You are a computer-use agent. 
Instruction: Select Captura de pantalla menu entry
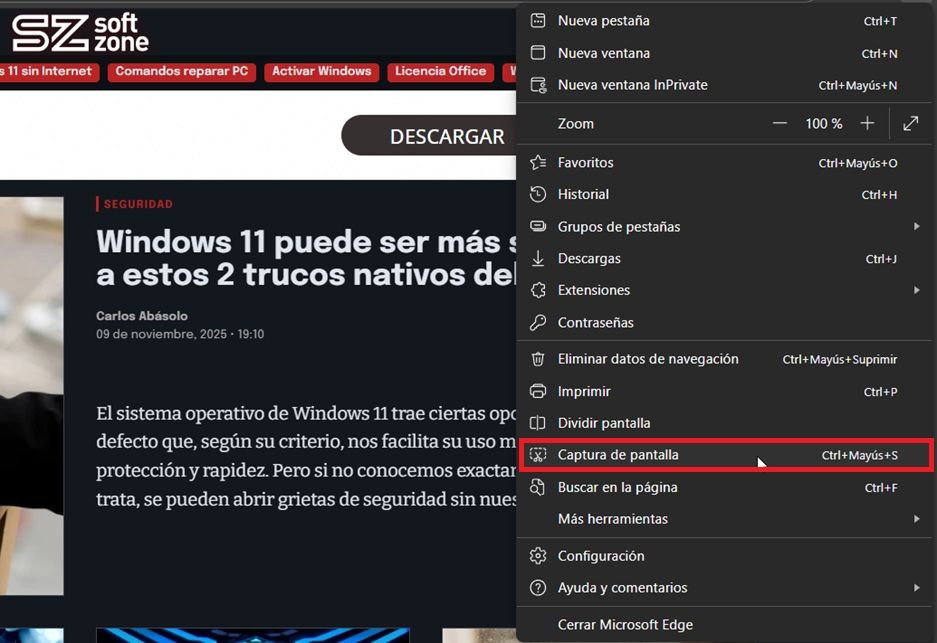pyautogui.click(x=618, y=455)
